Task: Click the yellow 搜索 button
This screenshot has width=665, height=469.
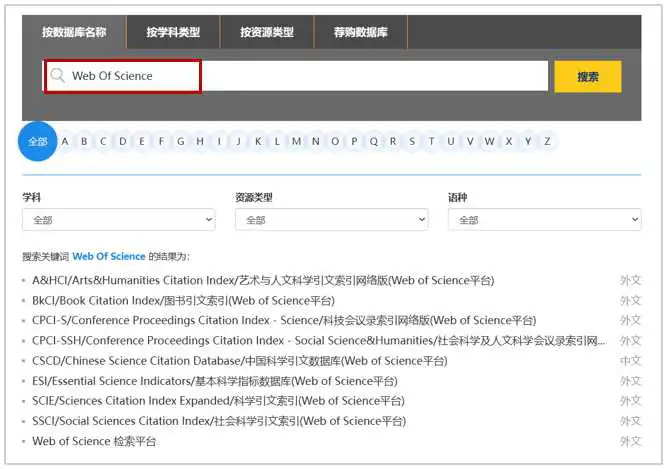Action: pyautogui.click(x=588, y=77)
